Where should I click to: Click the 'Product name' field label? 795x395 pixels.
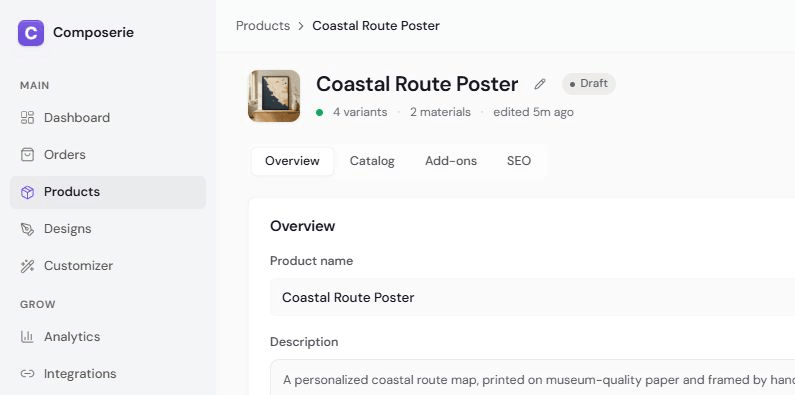[311, 261]
